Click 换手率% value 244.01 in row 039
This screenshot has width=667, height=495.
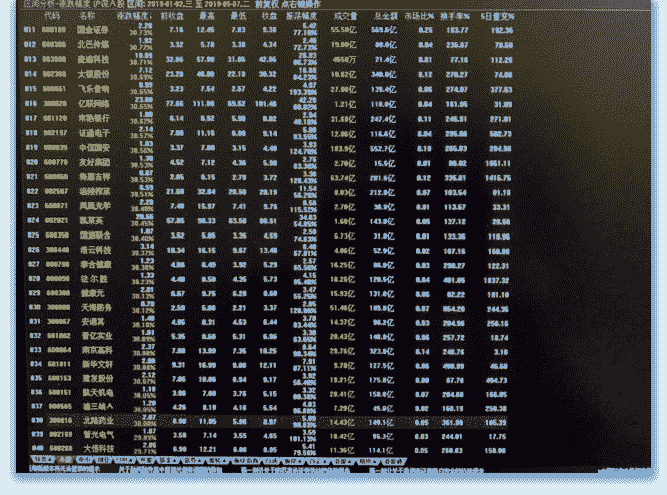pyautogui.click(x=453, y=436)
